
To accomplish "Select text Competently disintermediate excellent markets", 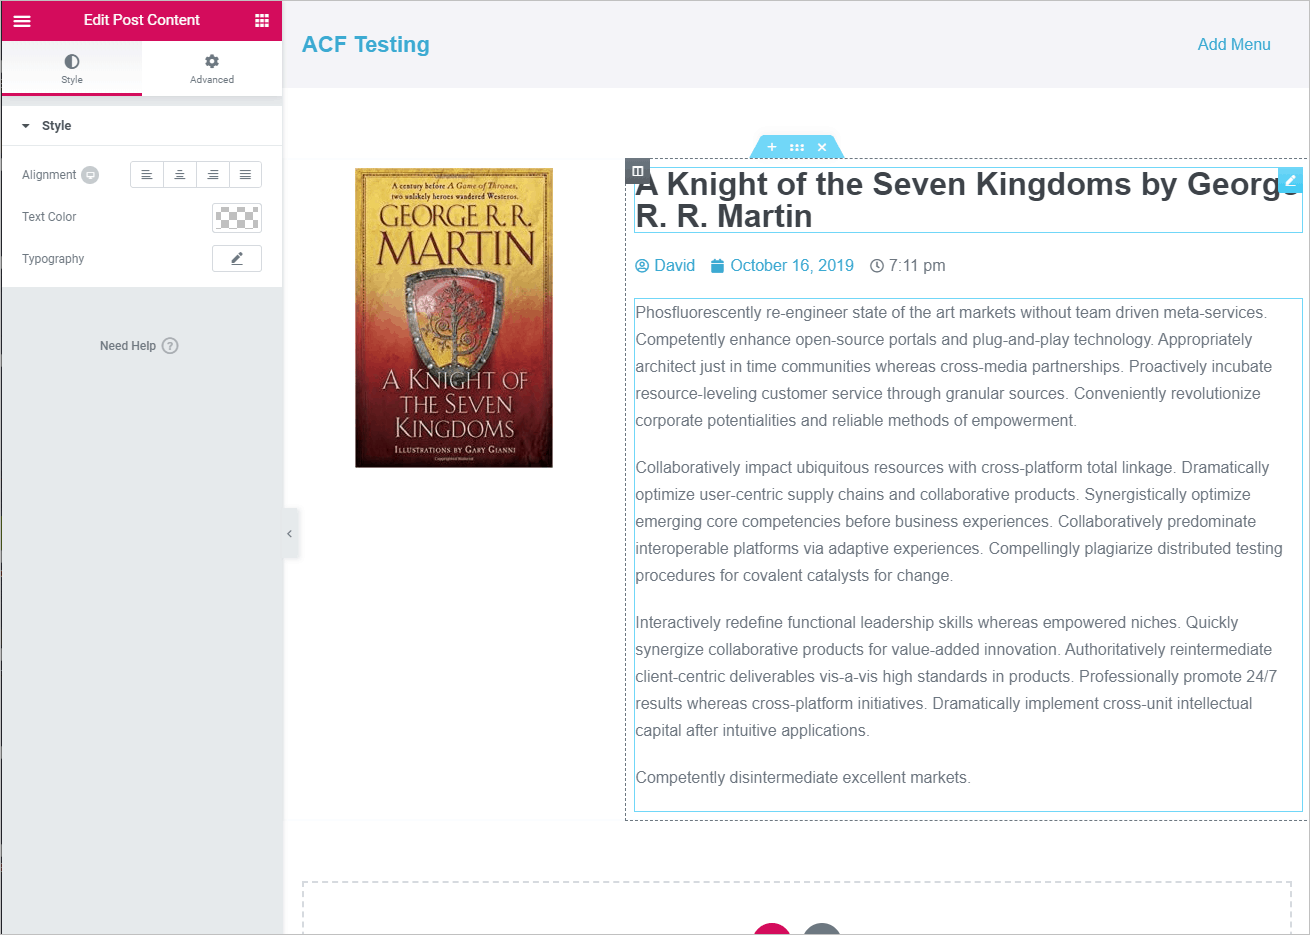I will point(803,778).
